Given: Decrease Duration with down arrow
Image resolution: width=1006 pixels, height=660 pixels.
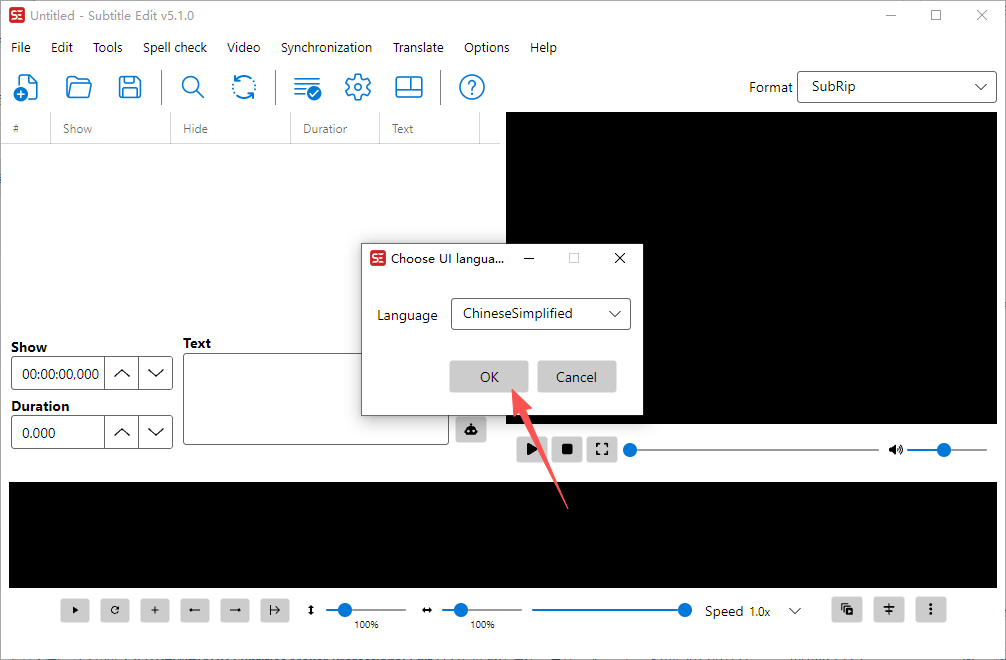Looking at the screenshot, I should coord(155,432).
